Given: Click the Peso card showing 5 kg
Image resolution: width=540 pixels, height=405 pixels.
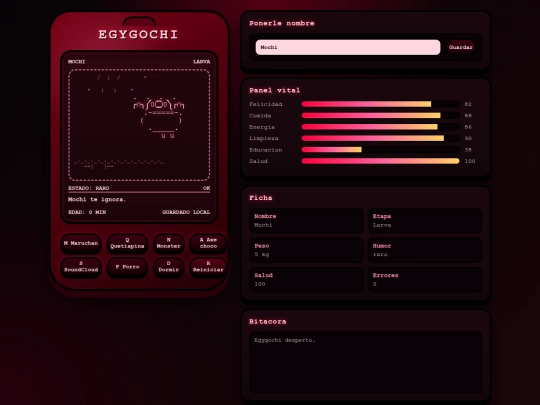Looking at the screenshot, I should click(x=306, y=250).
